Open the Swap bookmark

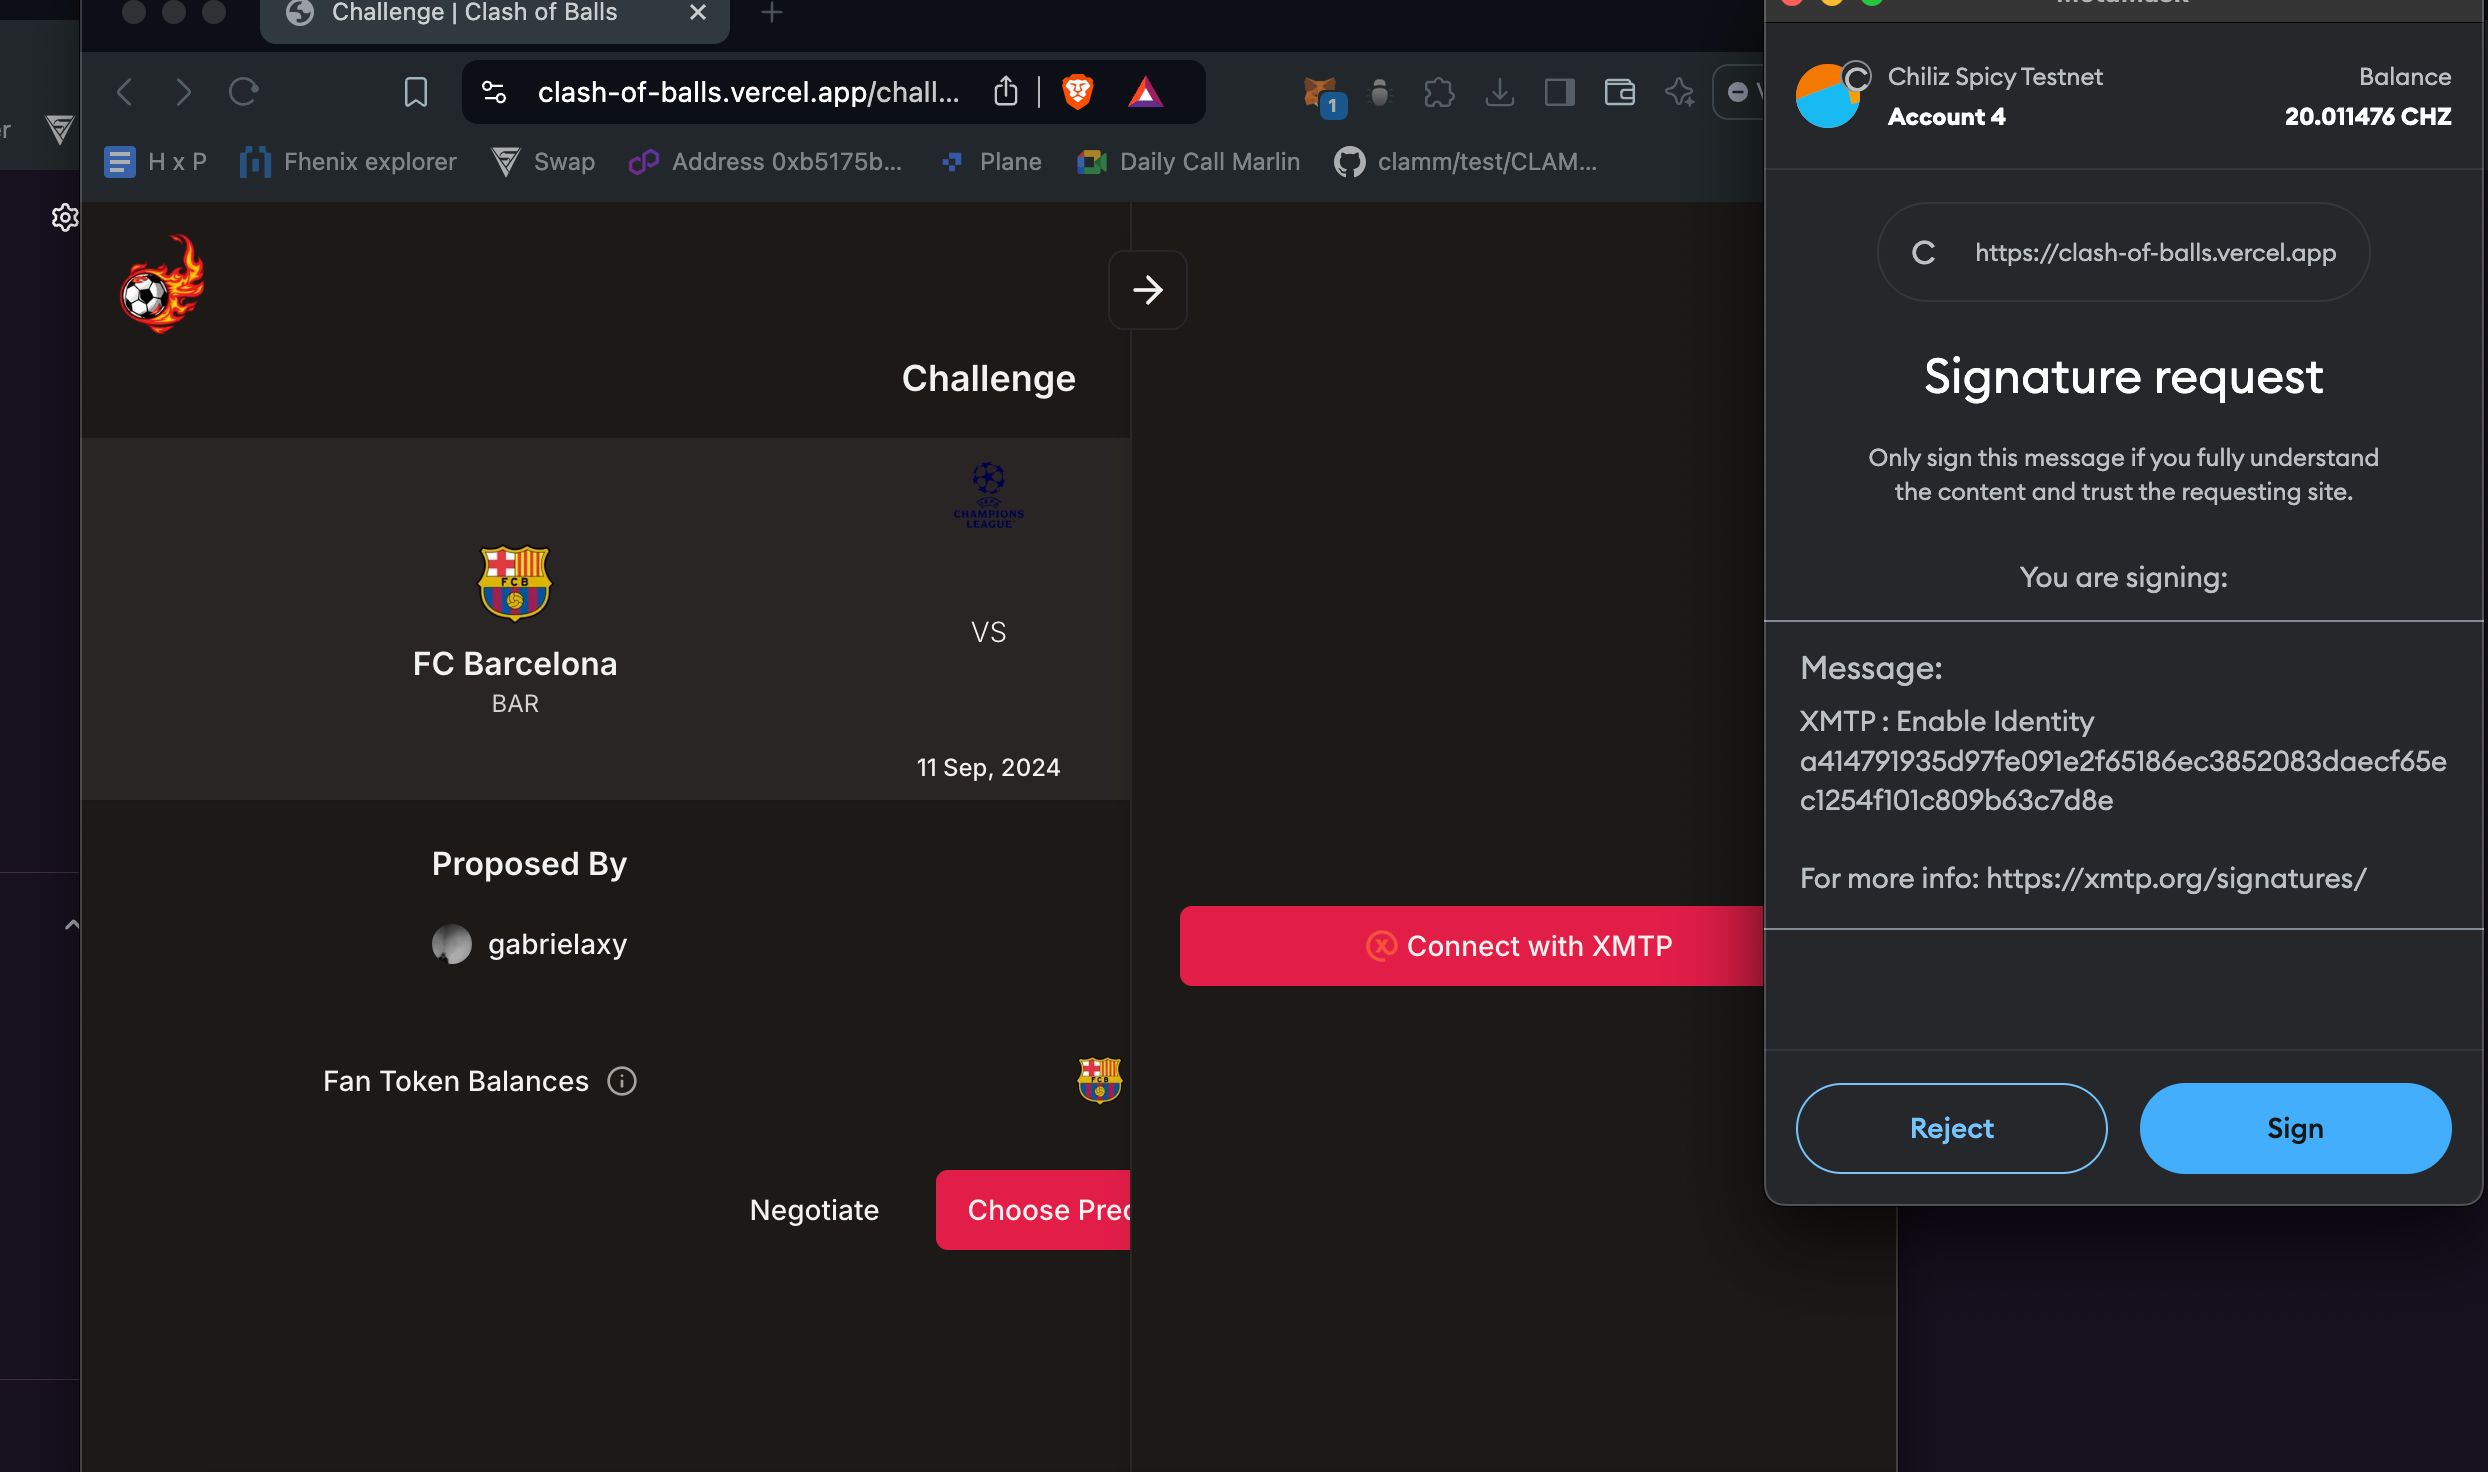pos(543,161)
